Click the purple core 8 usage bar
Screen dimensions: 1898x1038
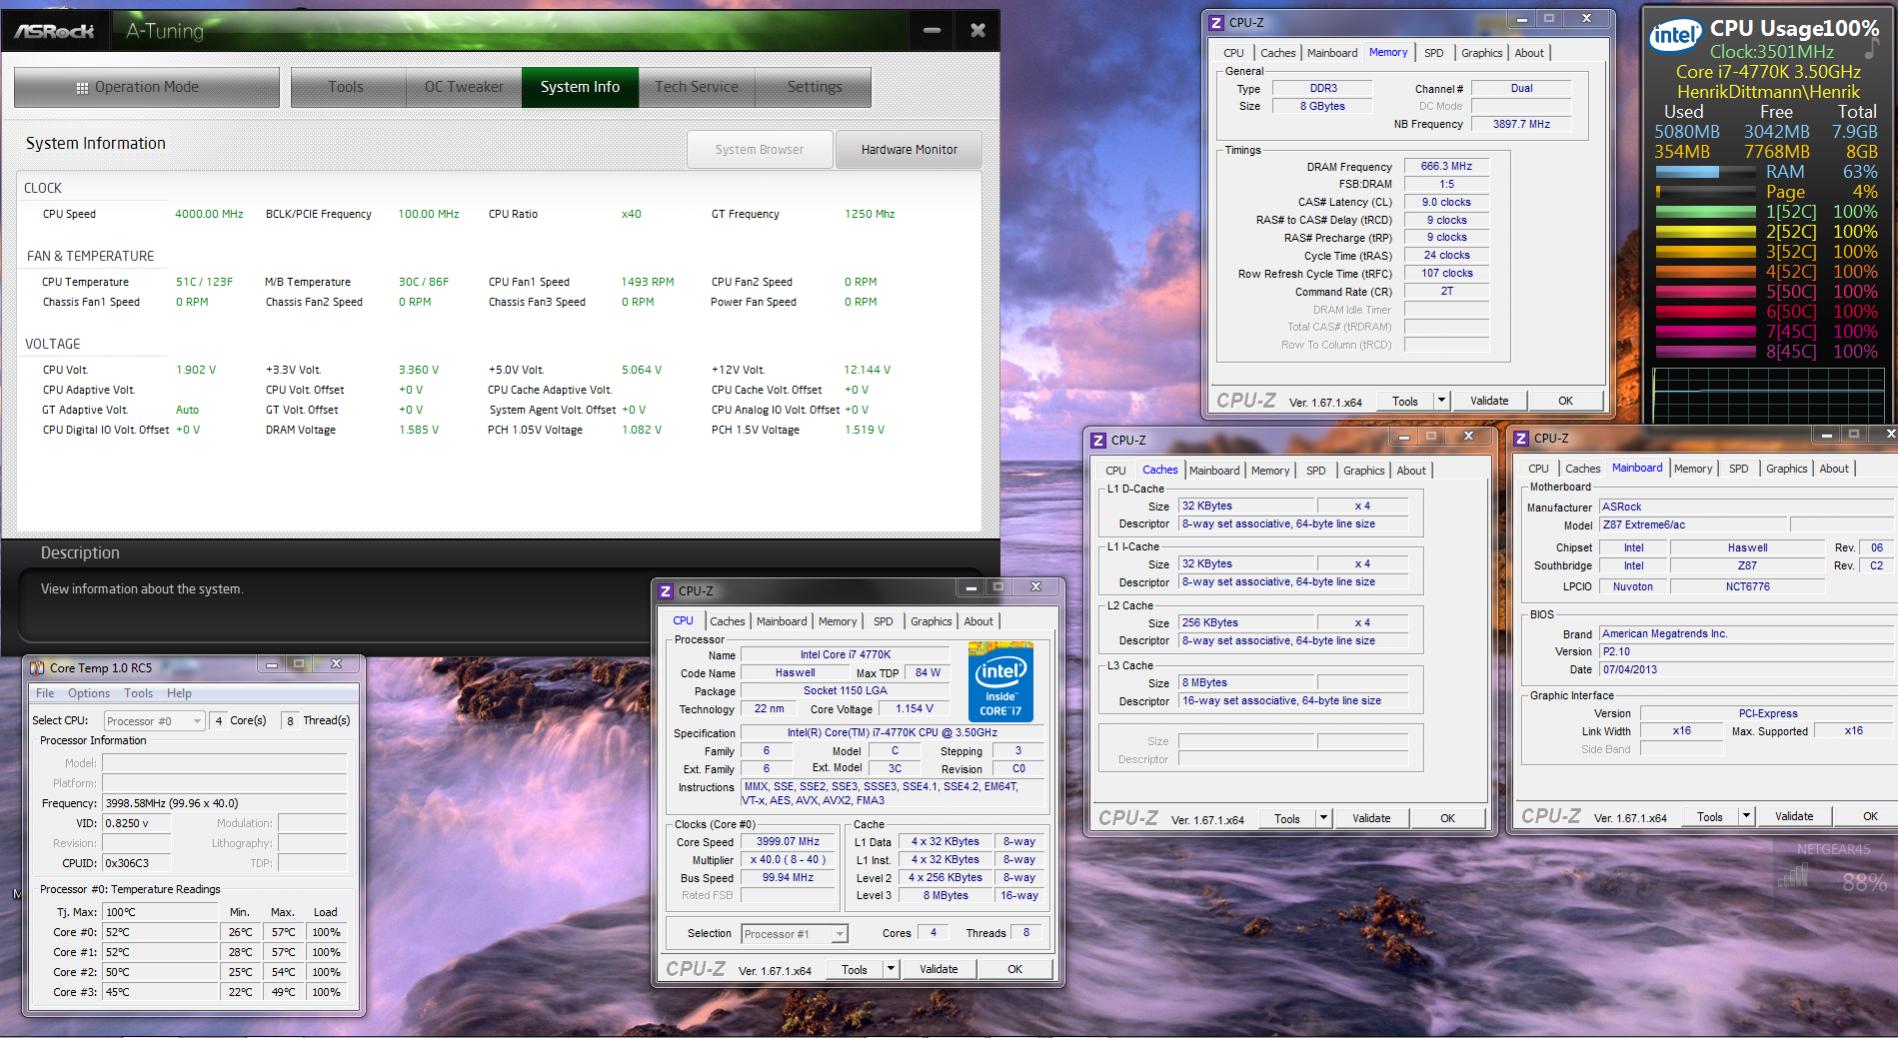1705,352
